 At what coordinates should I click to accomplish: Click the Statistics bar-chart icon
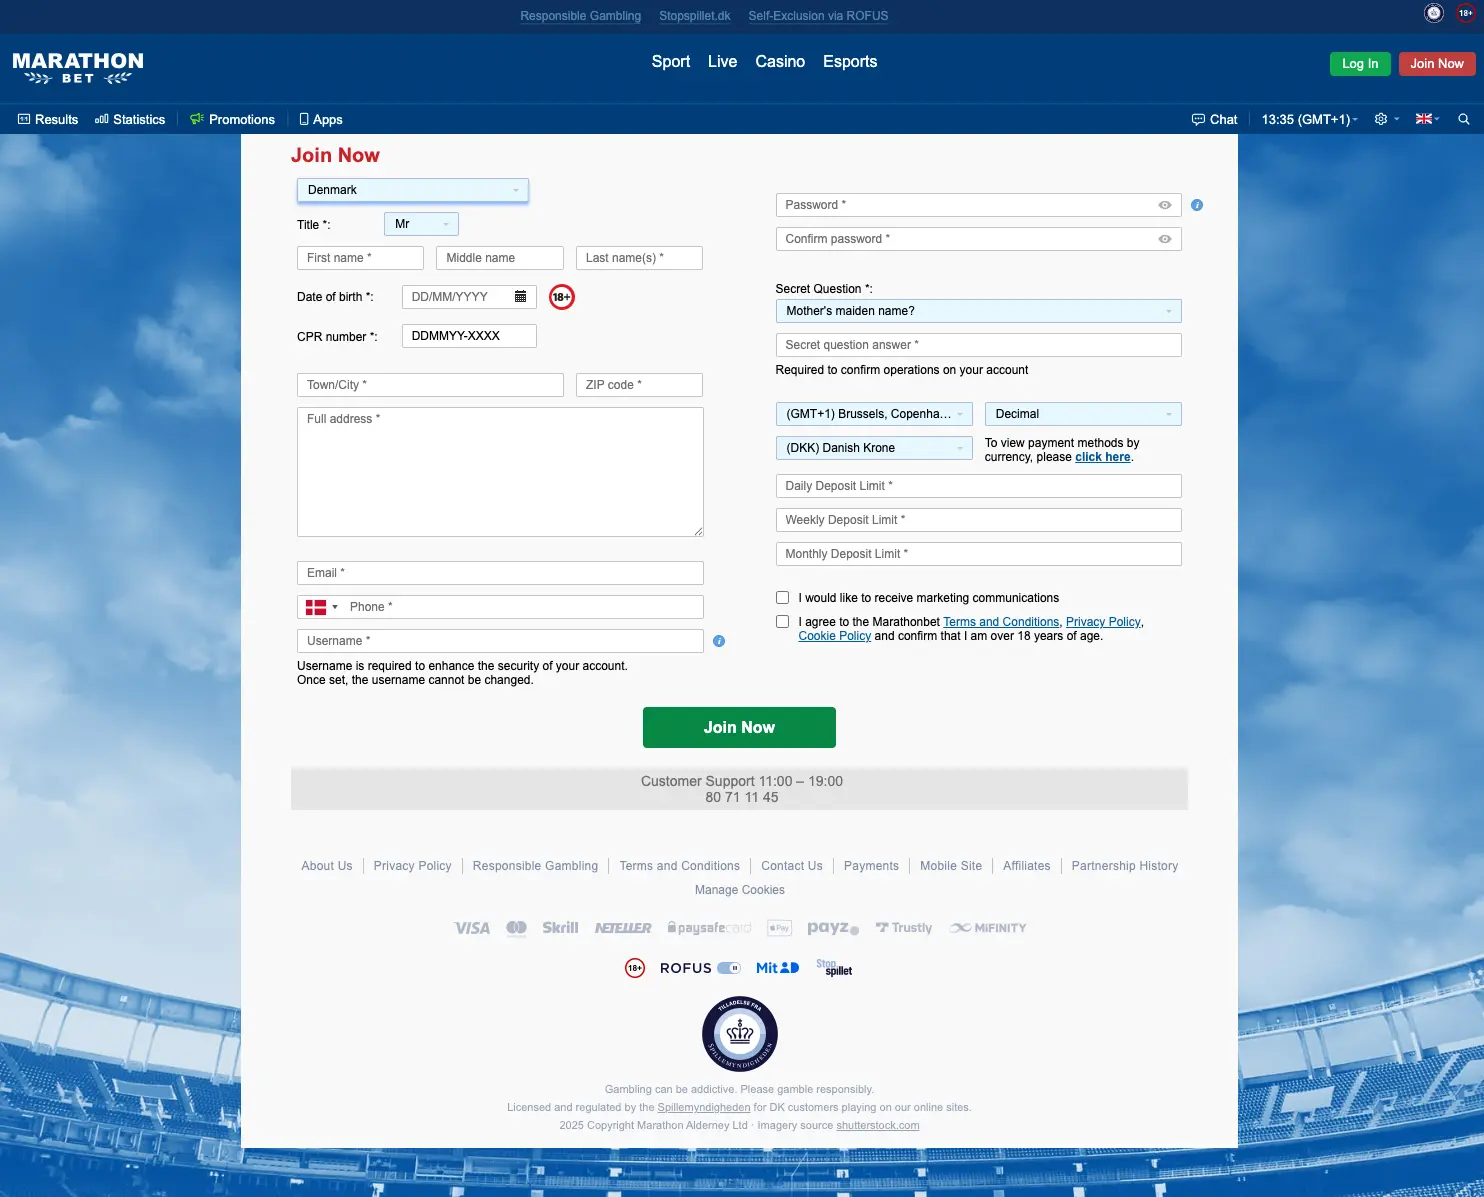click(x=100, y=119)
